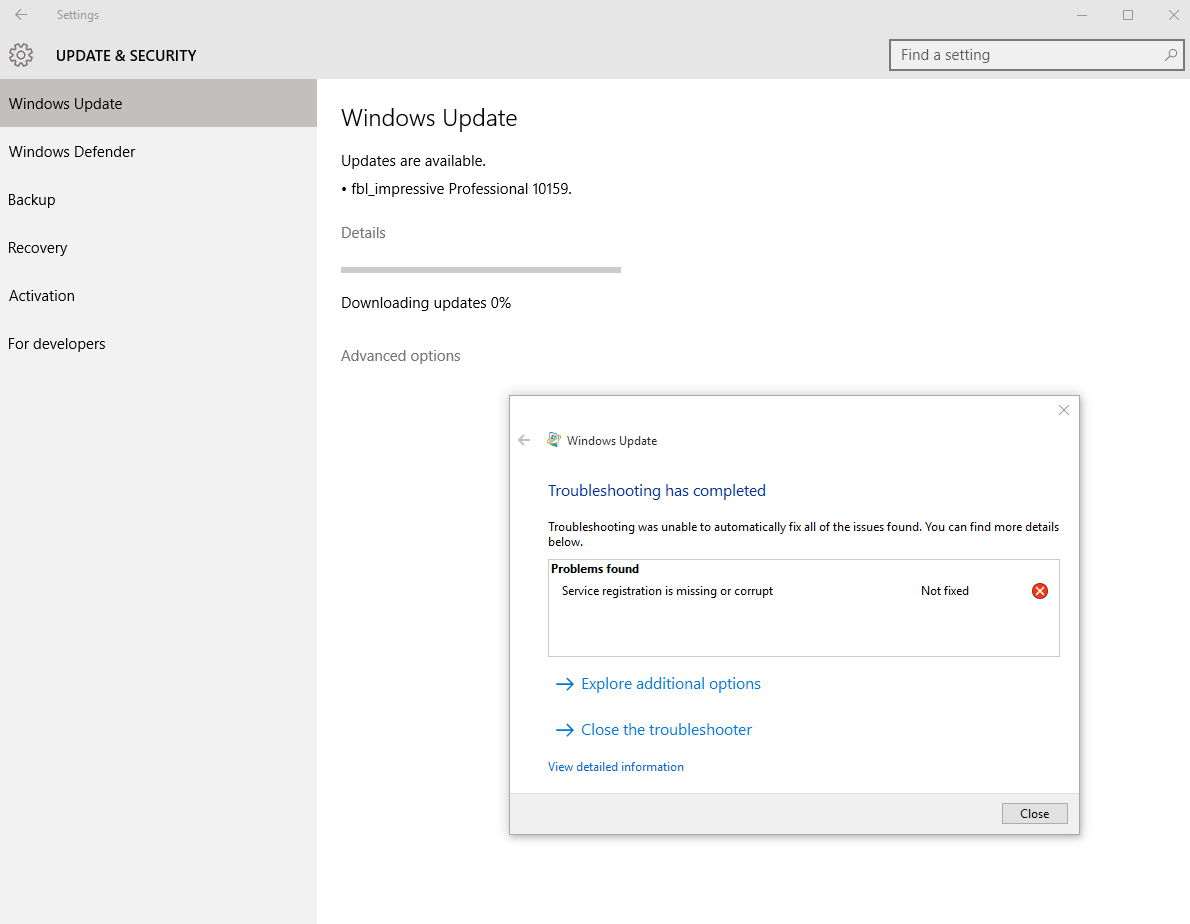Click Close the troubleshooter link
Viewport: 1190px width, 924px height.
(x=666, y=729)
